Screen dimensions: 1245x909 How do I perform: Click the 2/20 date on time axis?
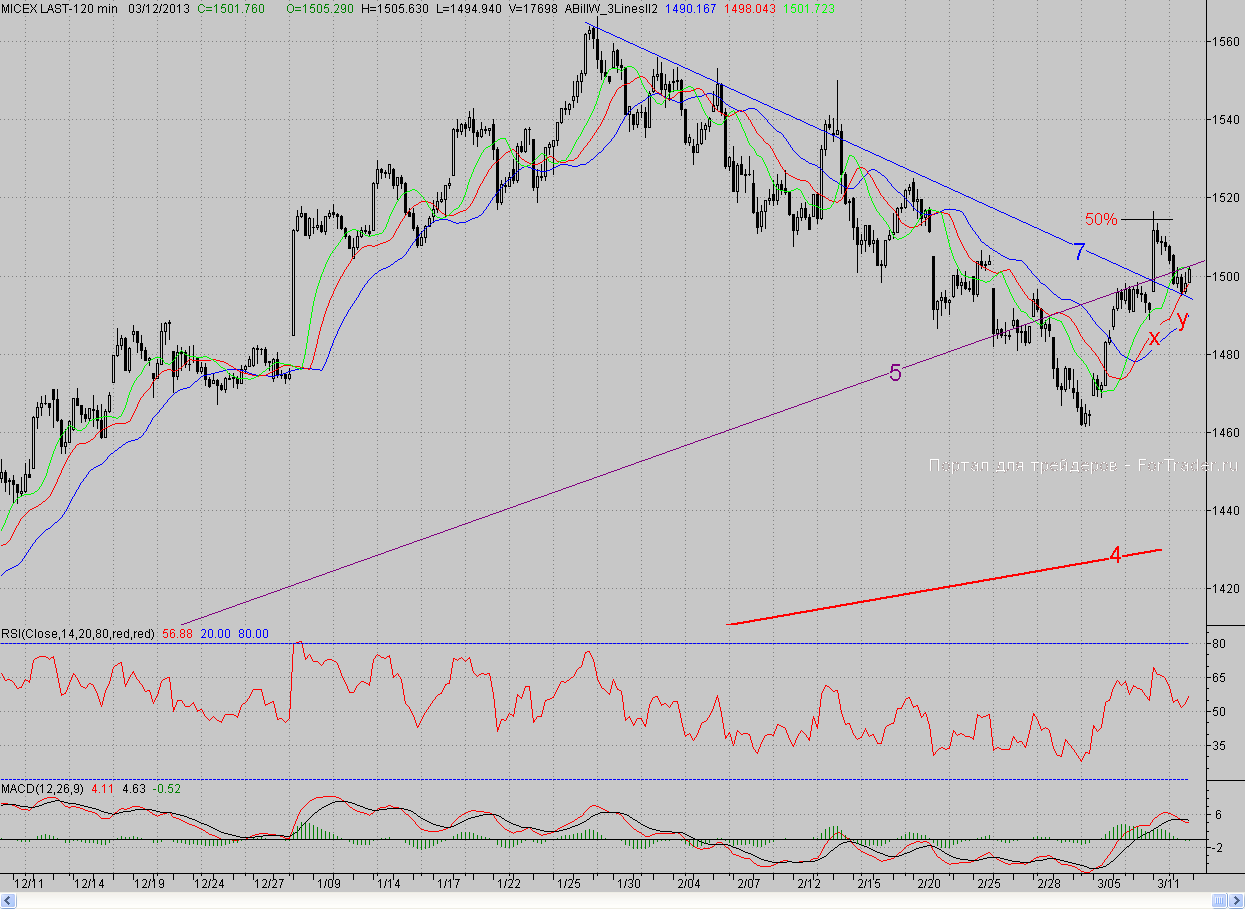[929, 883]
